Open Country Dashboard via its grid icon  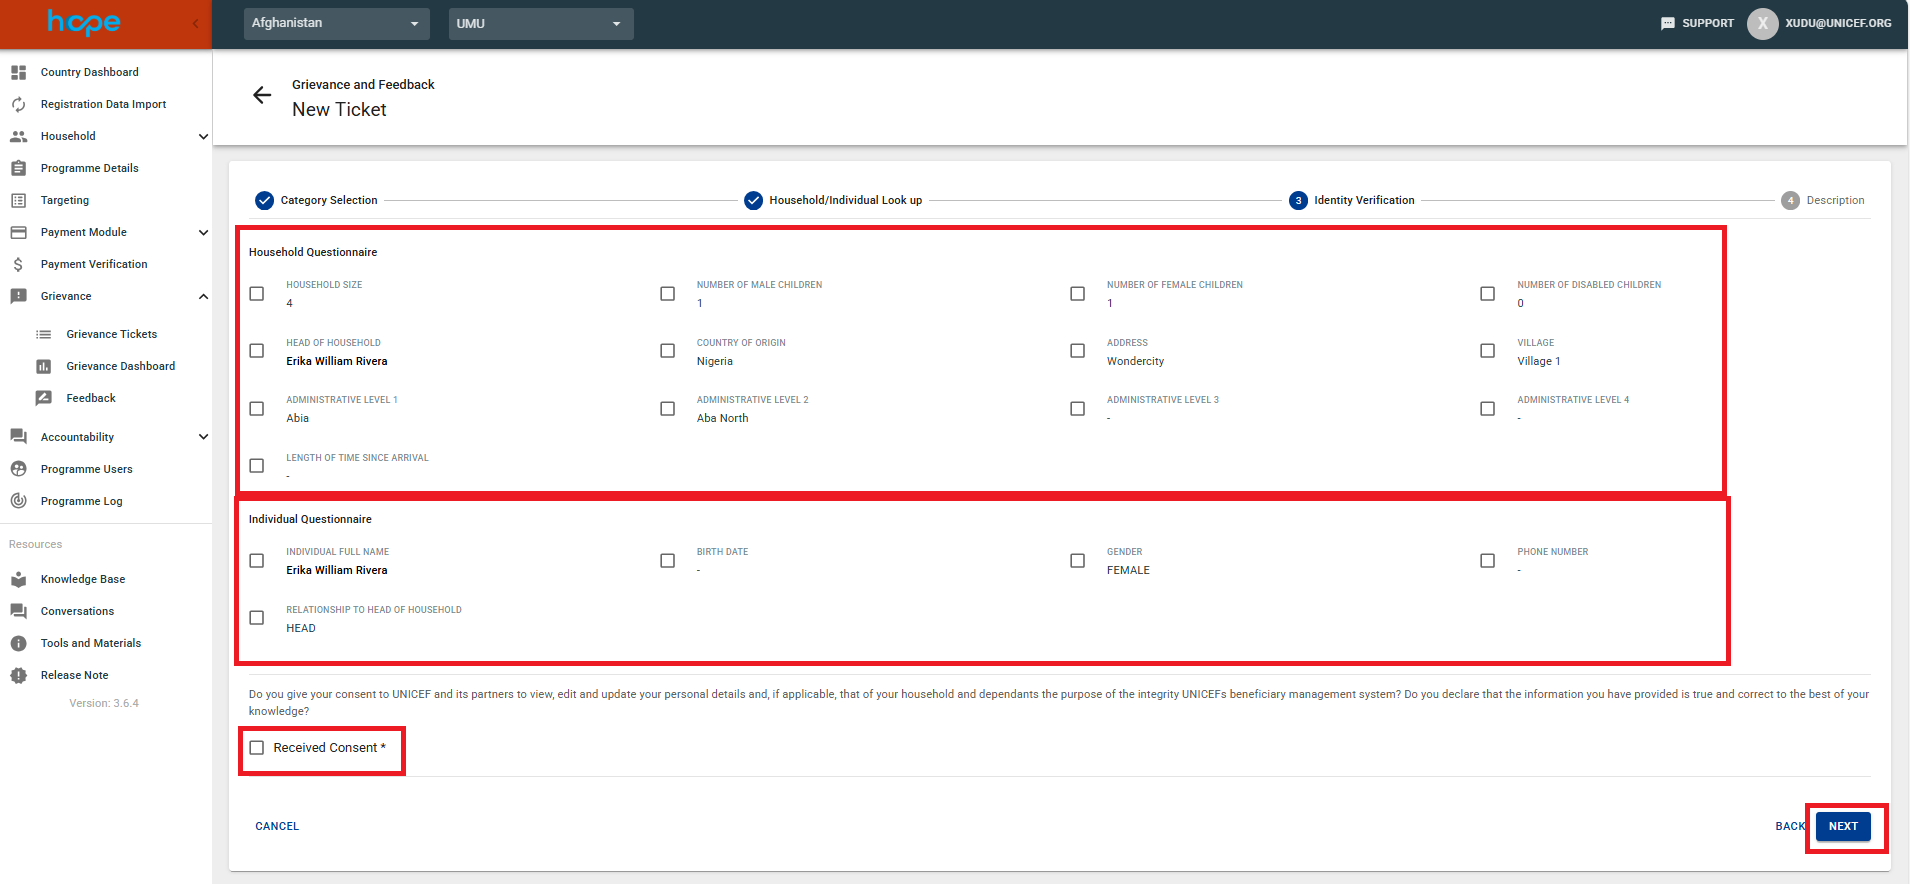[18, 72]
